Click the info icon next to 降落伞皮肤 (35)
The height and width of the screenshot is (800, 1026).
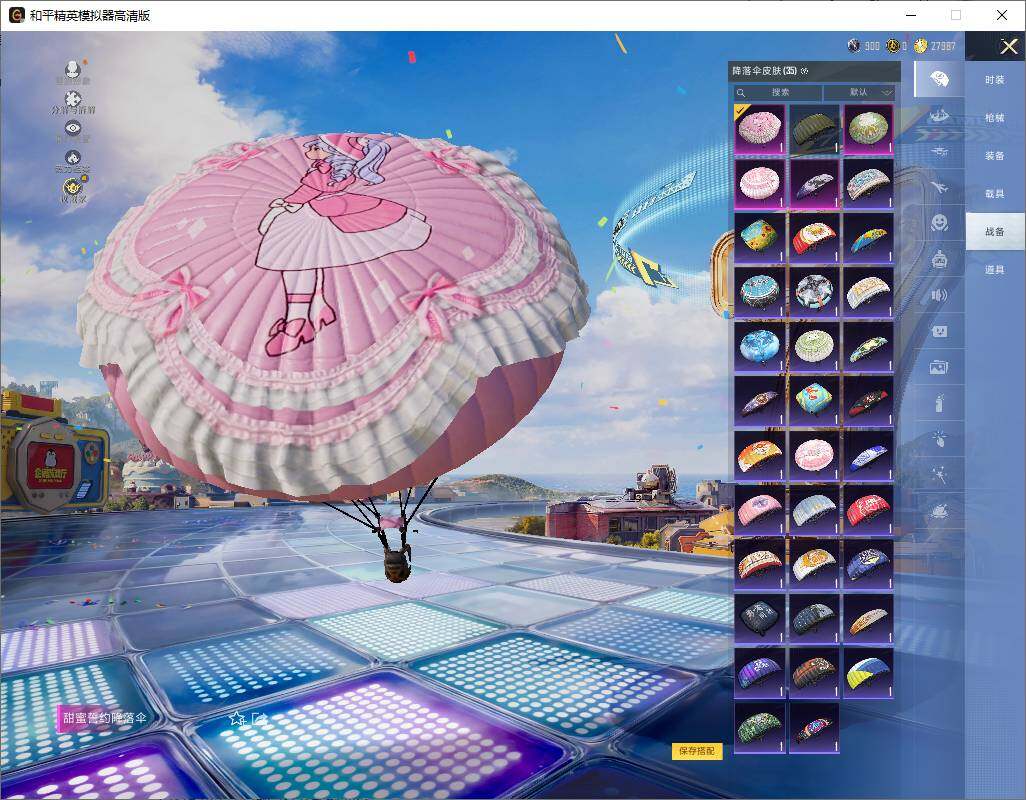(804, 72)
